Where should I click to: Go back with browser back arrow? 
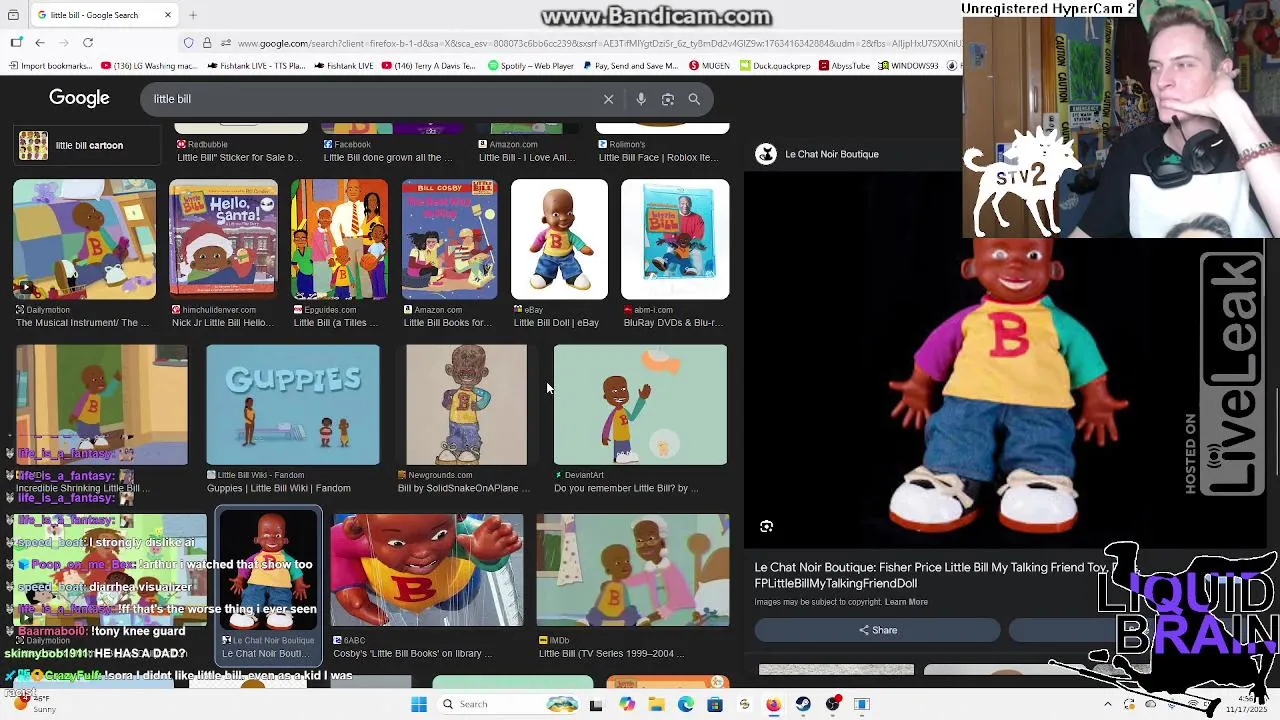(40, 43)
